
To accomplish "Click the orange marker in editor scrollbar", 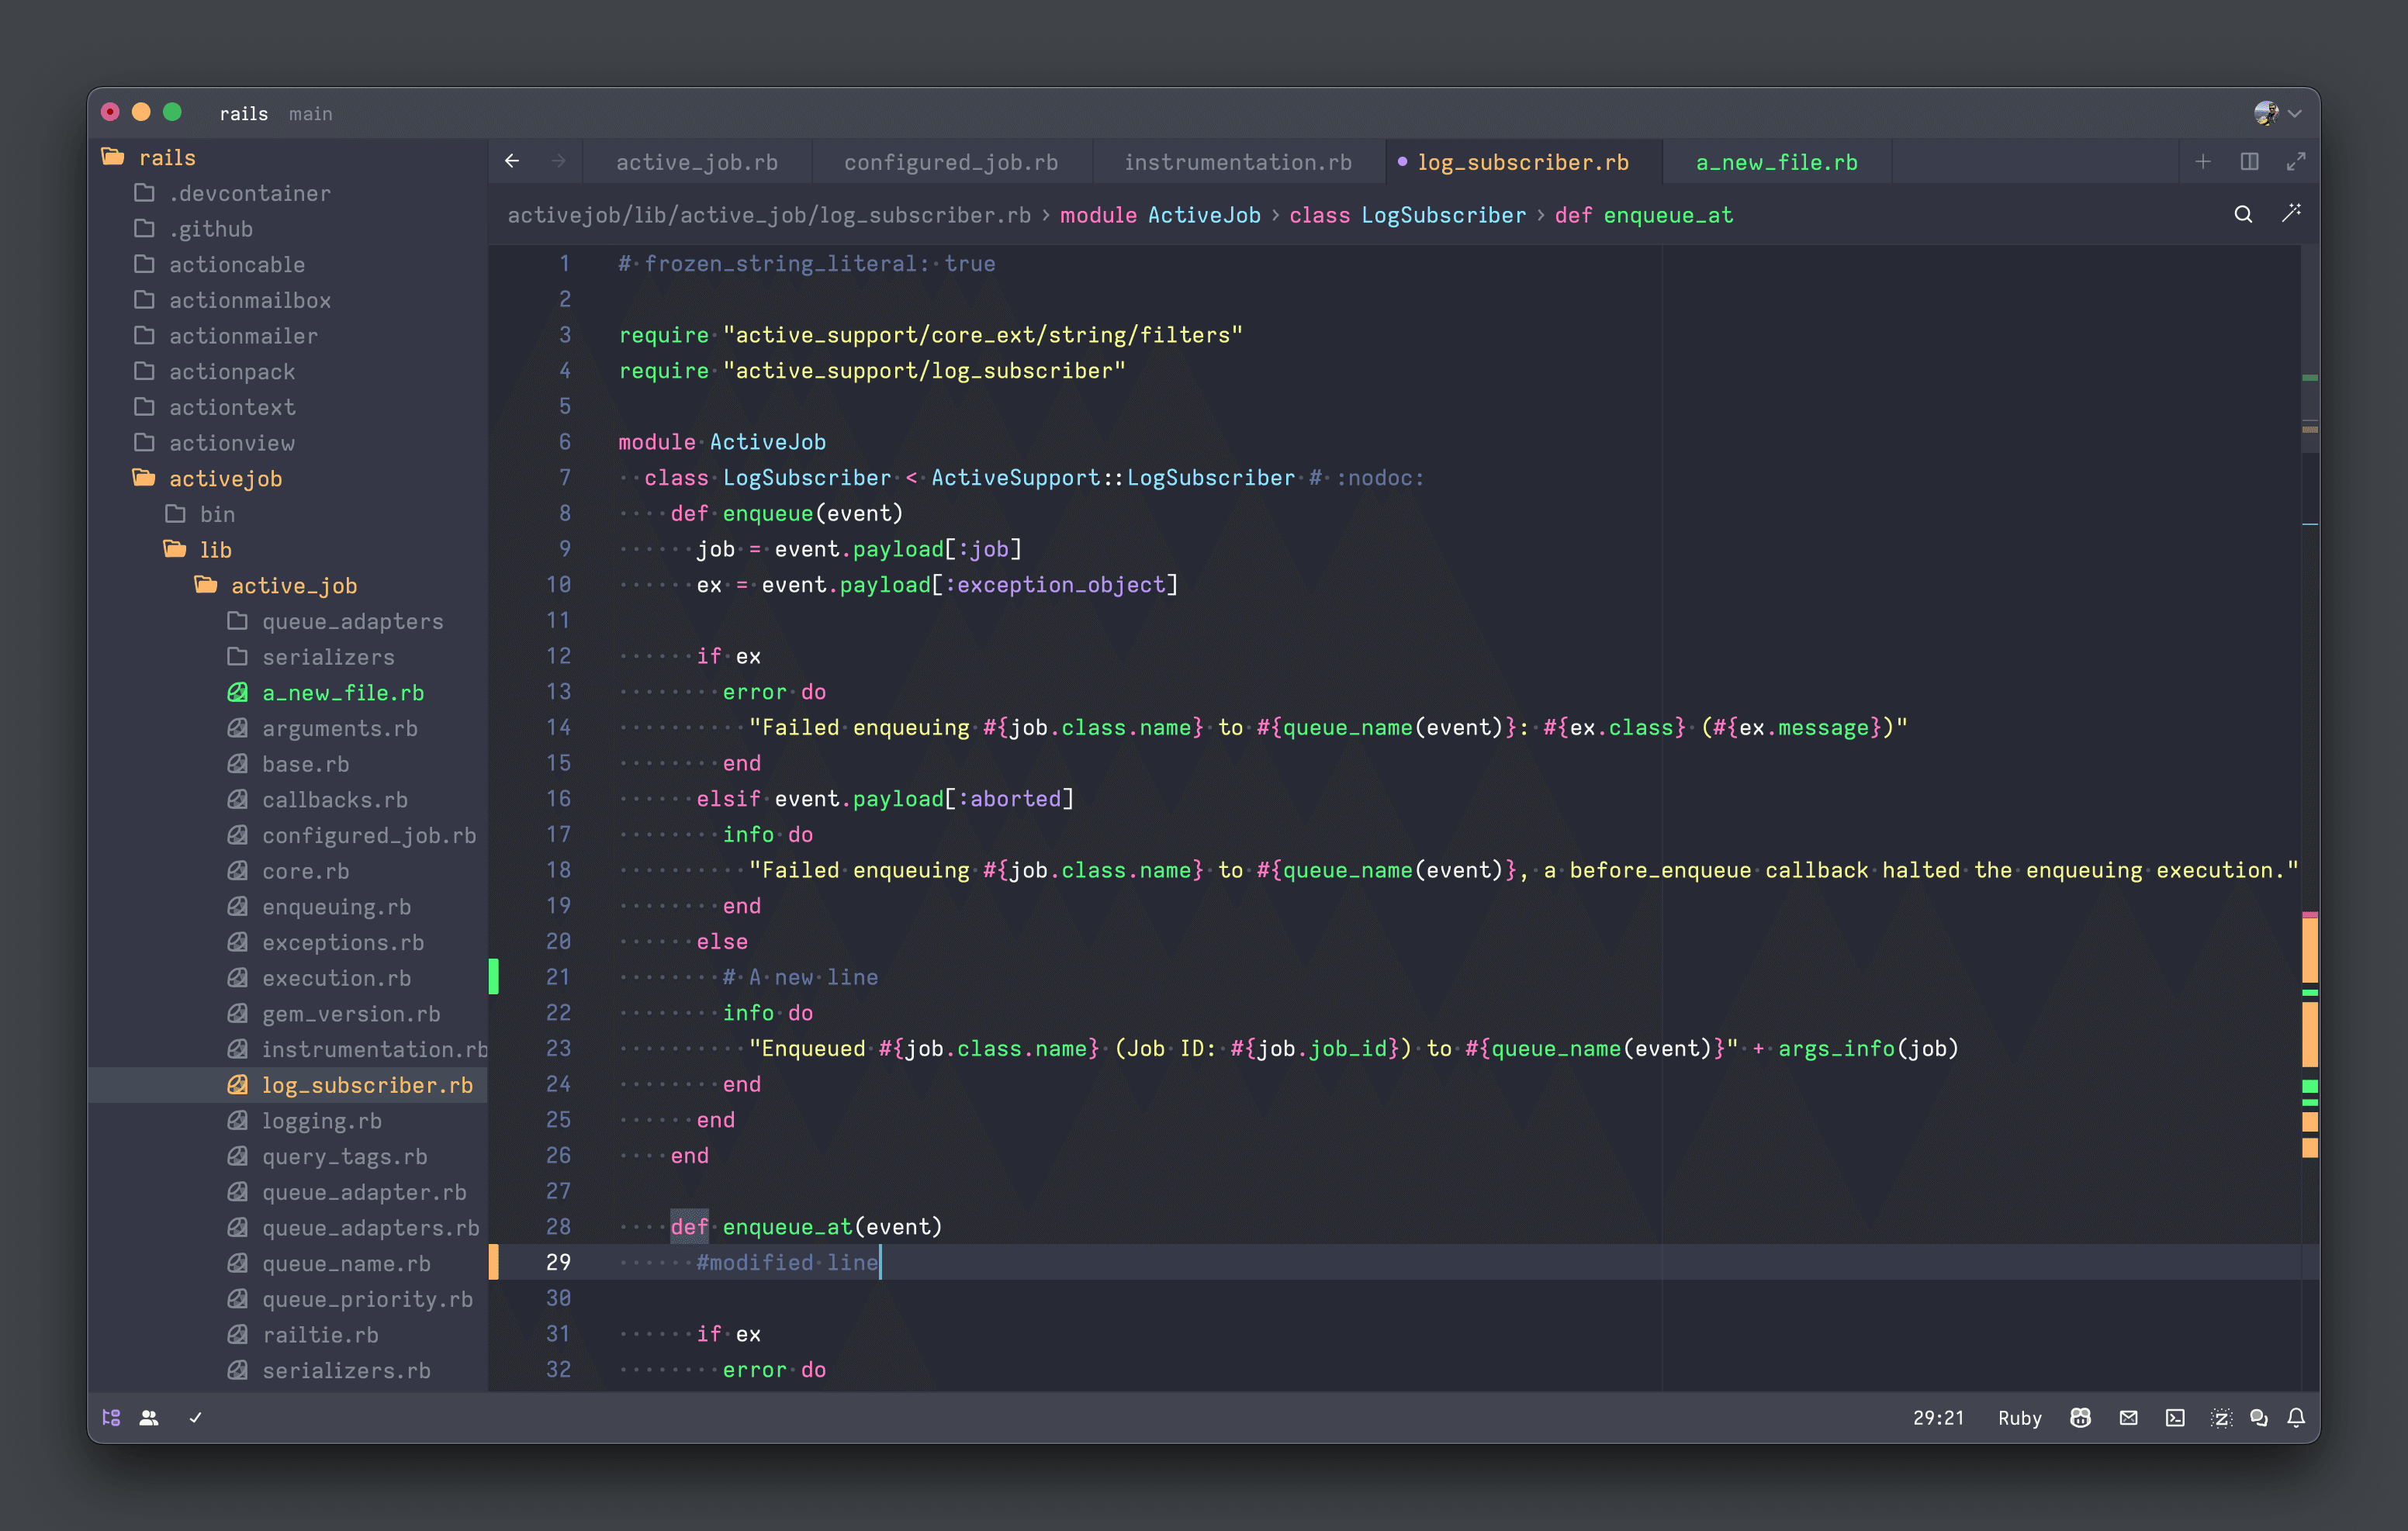I will tap(2309, 950).
